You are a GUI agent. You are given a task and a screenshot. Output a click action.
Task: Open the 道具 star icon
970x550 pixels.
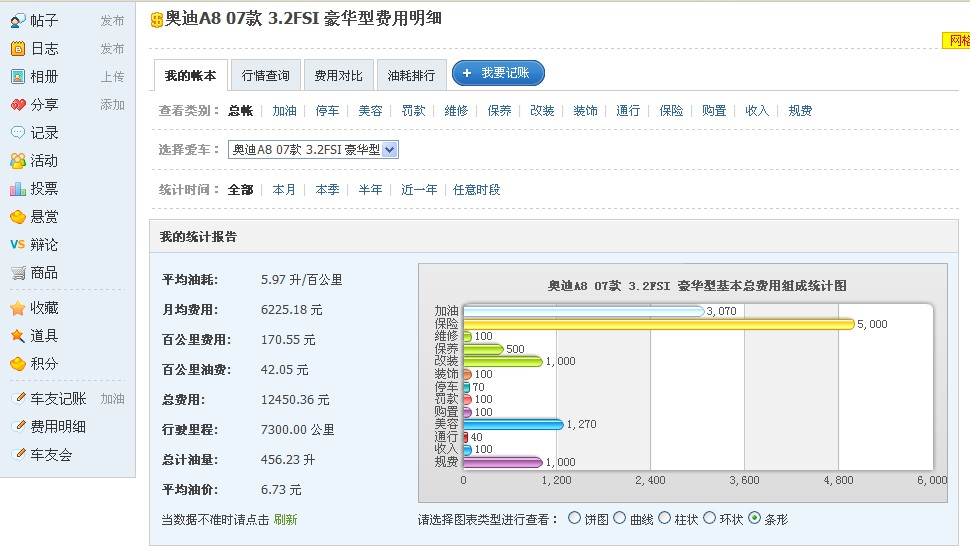coord(18,335)
